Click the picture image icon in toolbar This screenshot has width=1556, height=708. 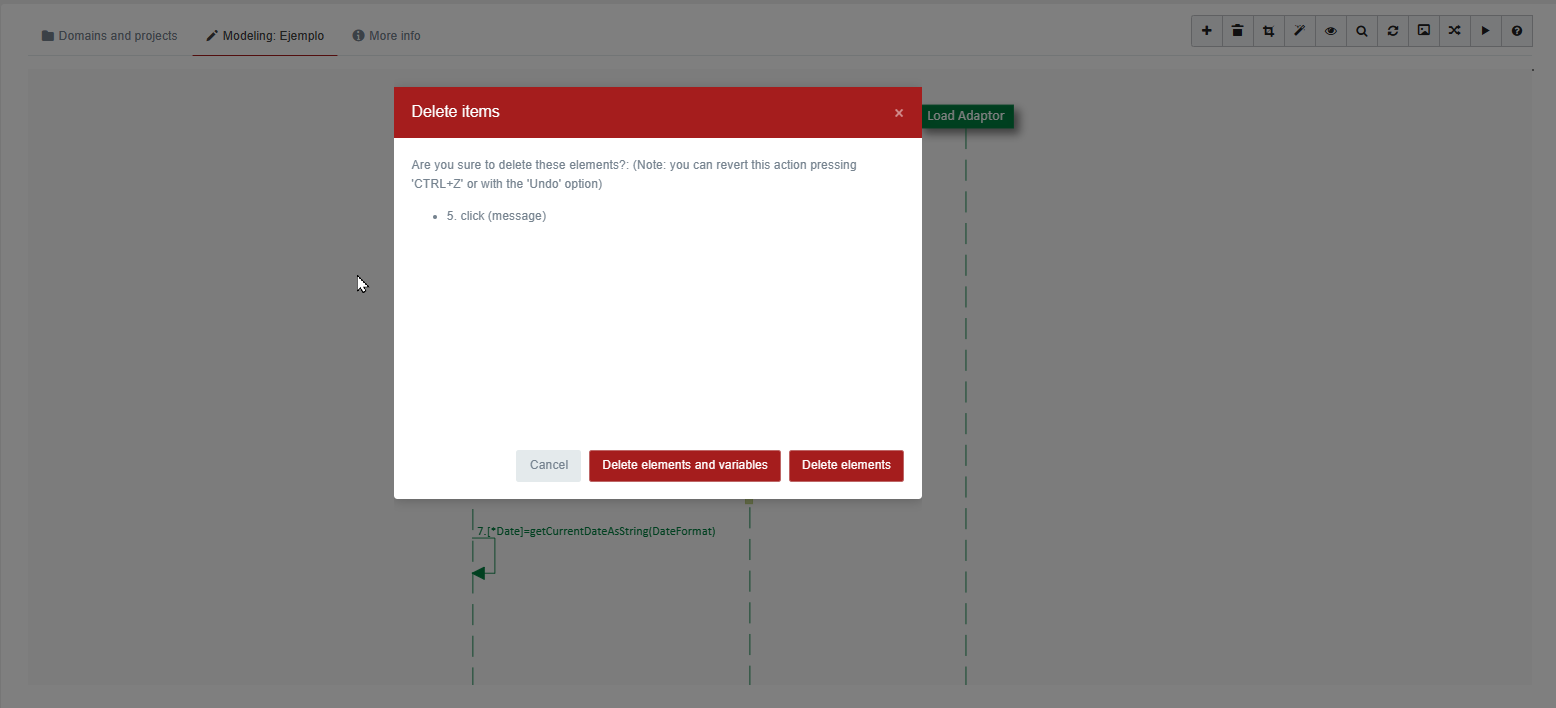(1424, 31)
